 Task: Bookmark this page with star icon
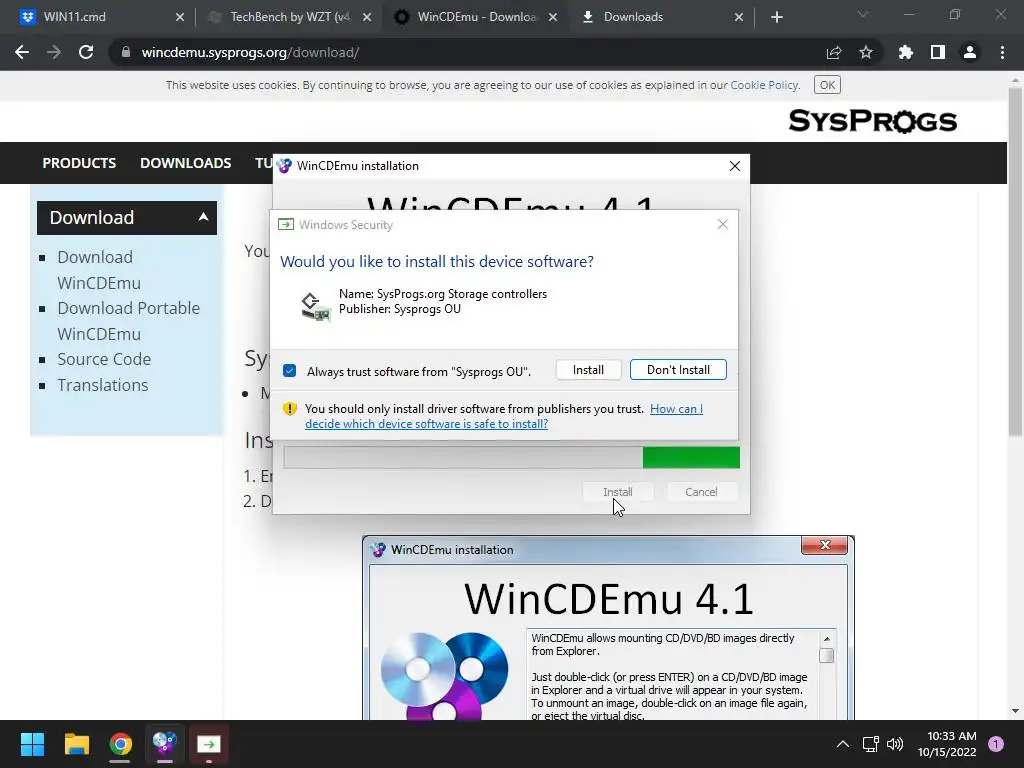866,52
